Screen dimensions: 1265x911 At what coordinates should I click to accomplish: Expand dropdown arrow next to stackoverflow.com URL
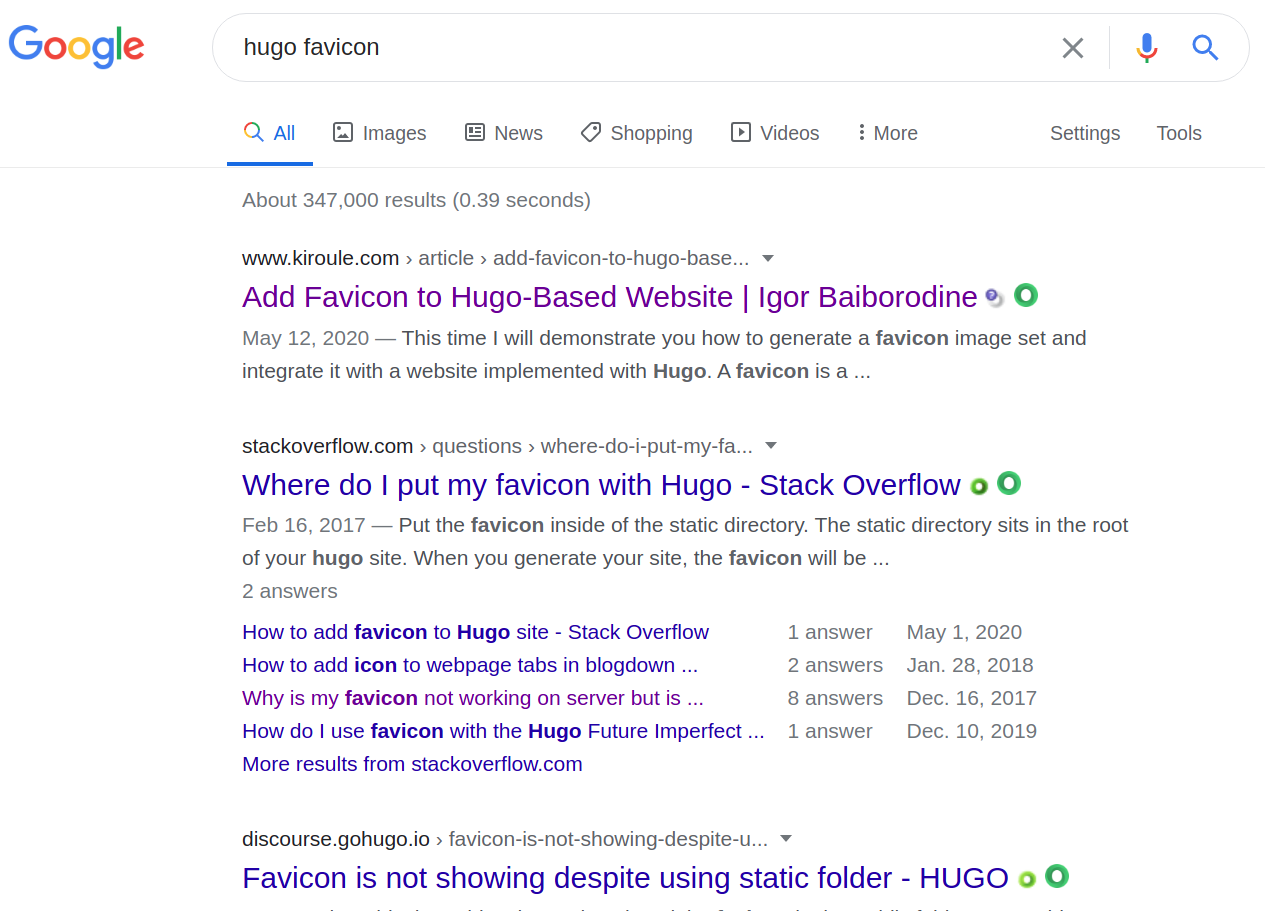771,446
